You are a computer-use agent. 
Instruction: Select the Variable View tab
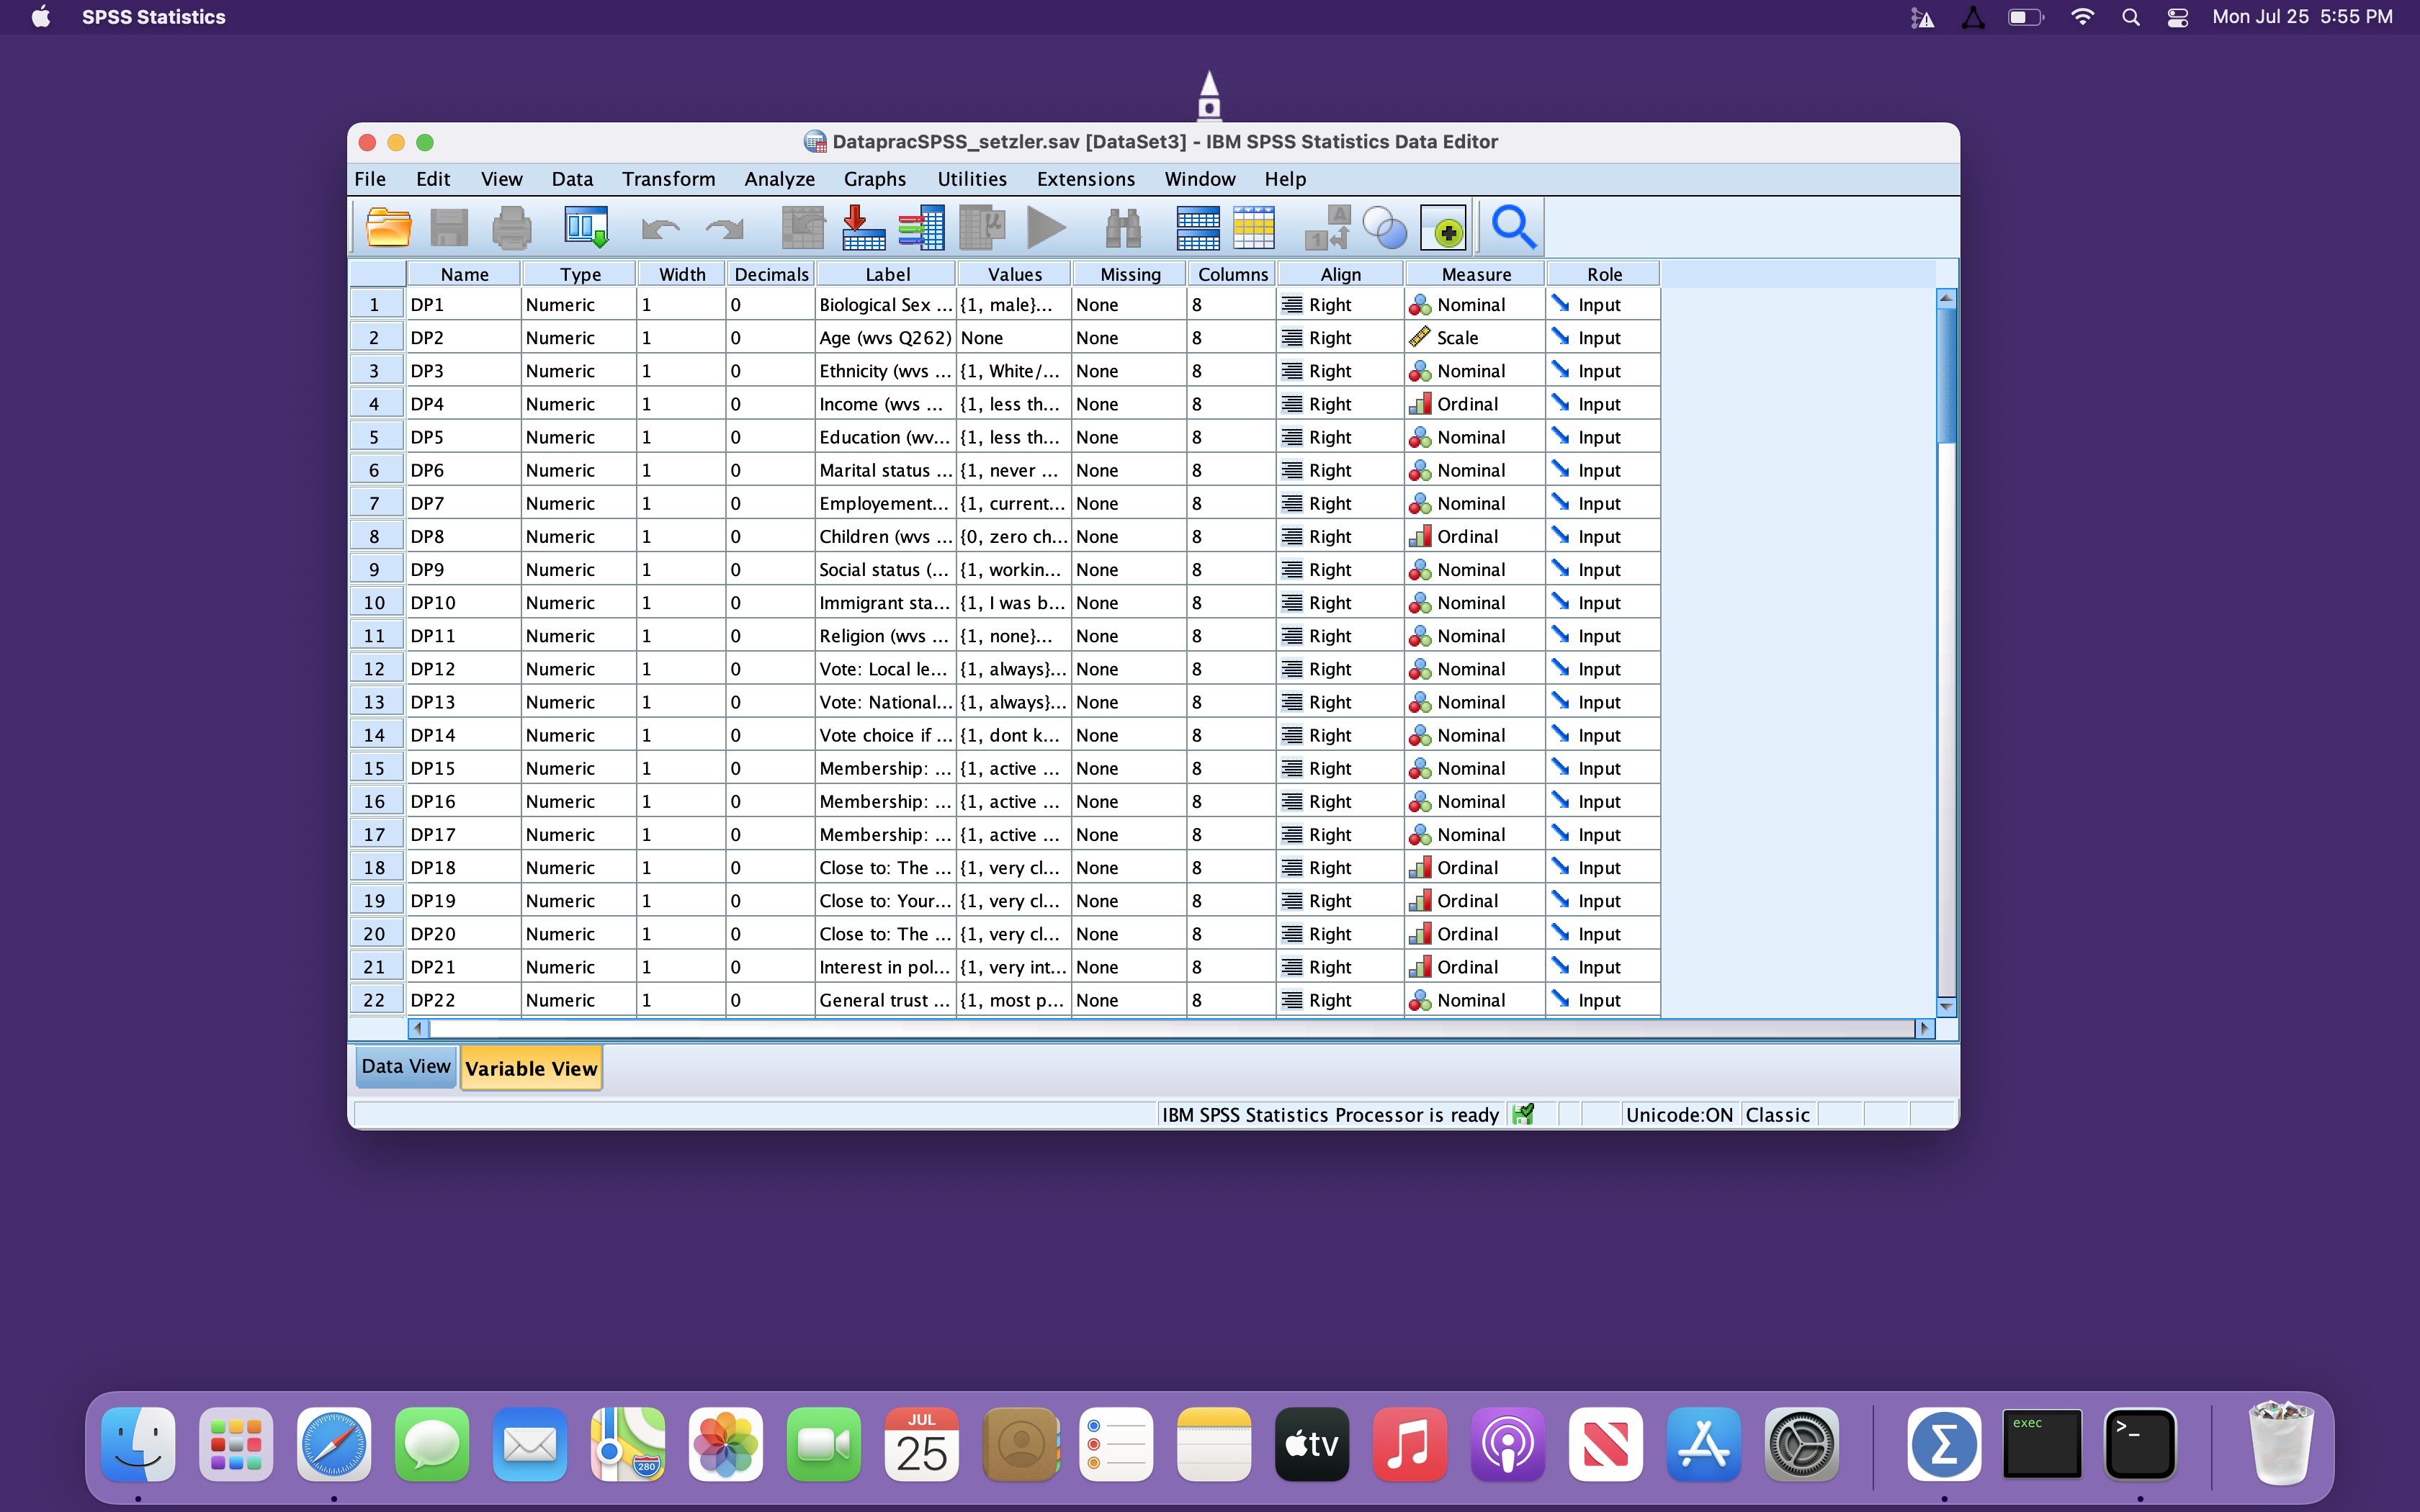(531, 1068)
